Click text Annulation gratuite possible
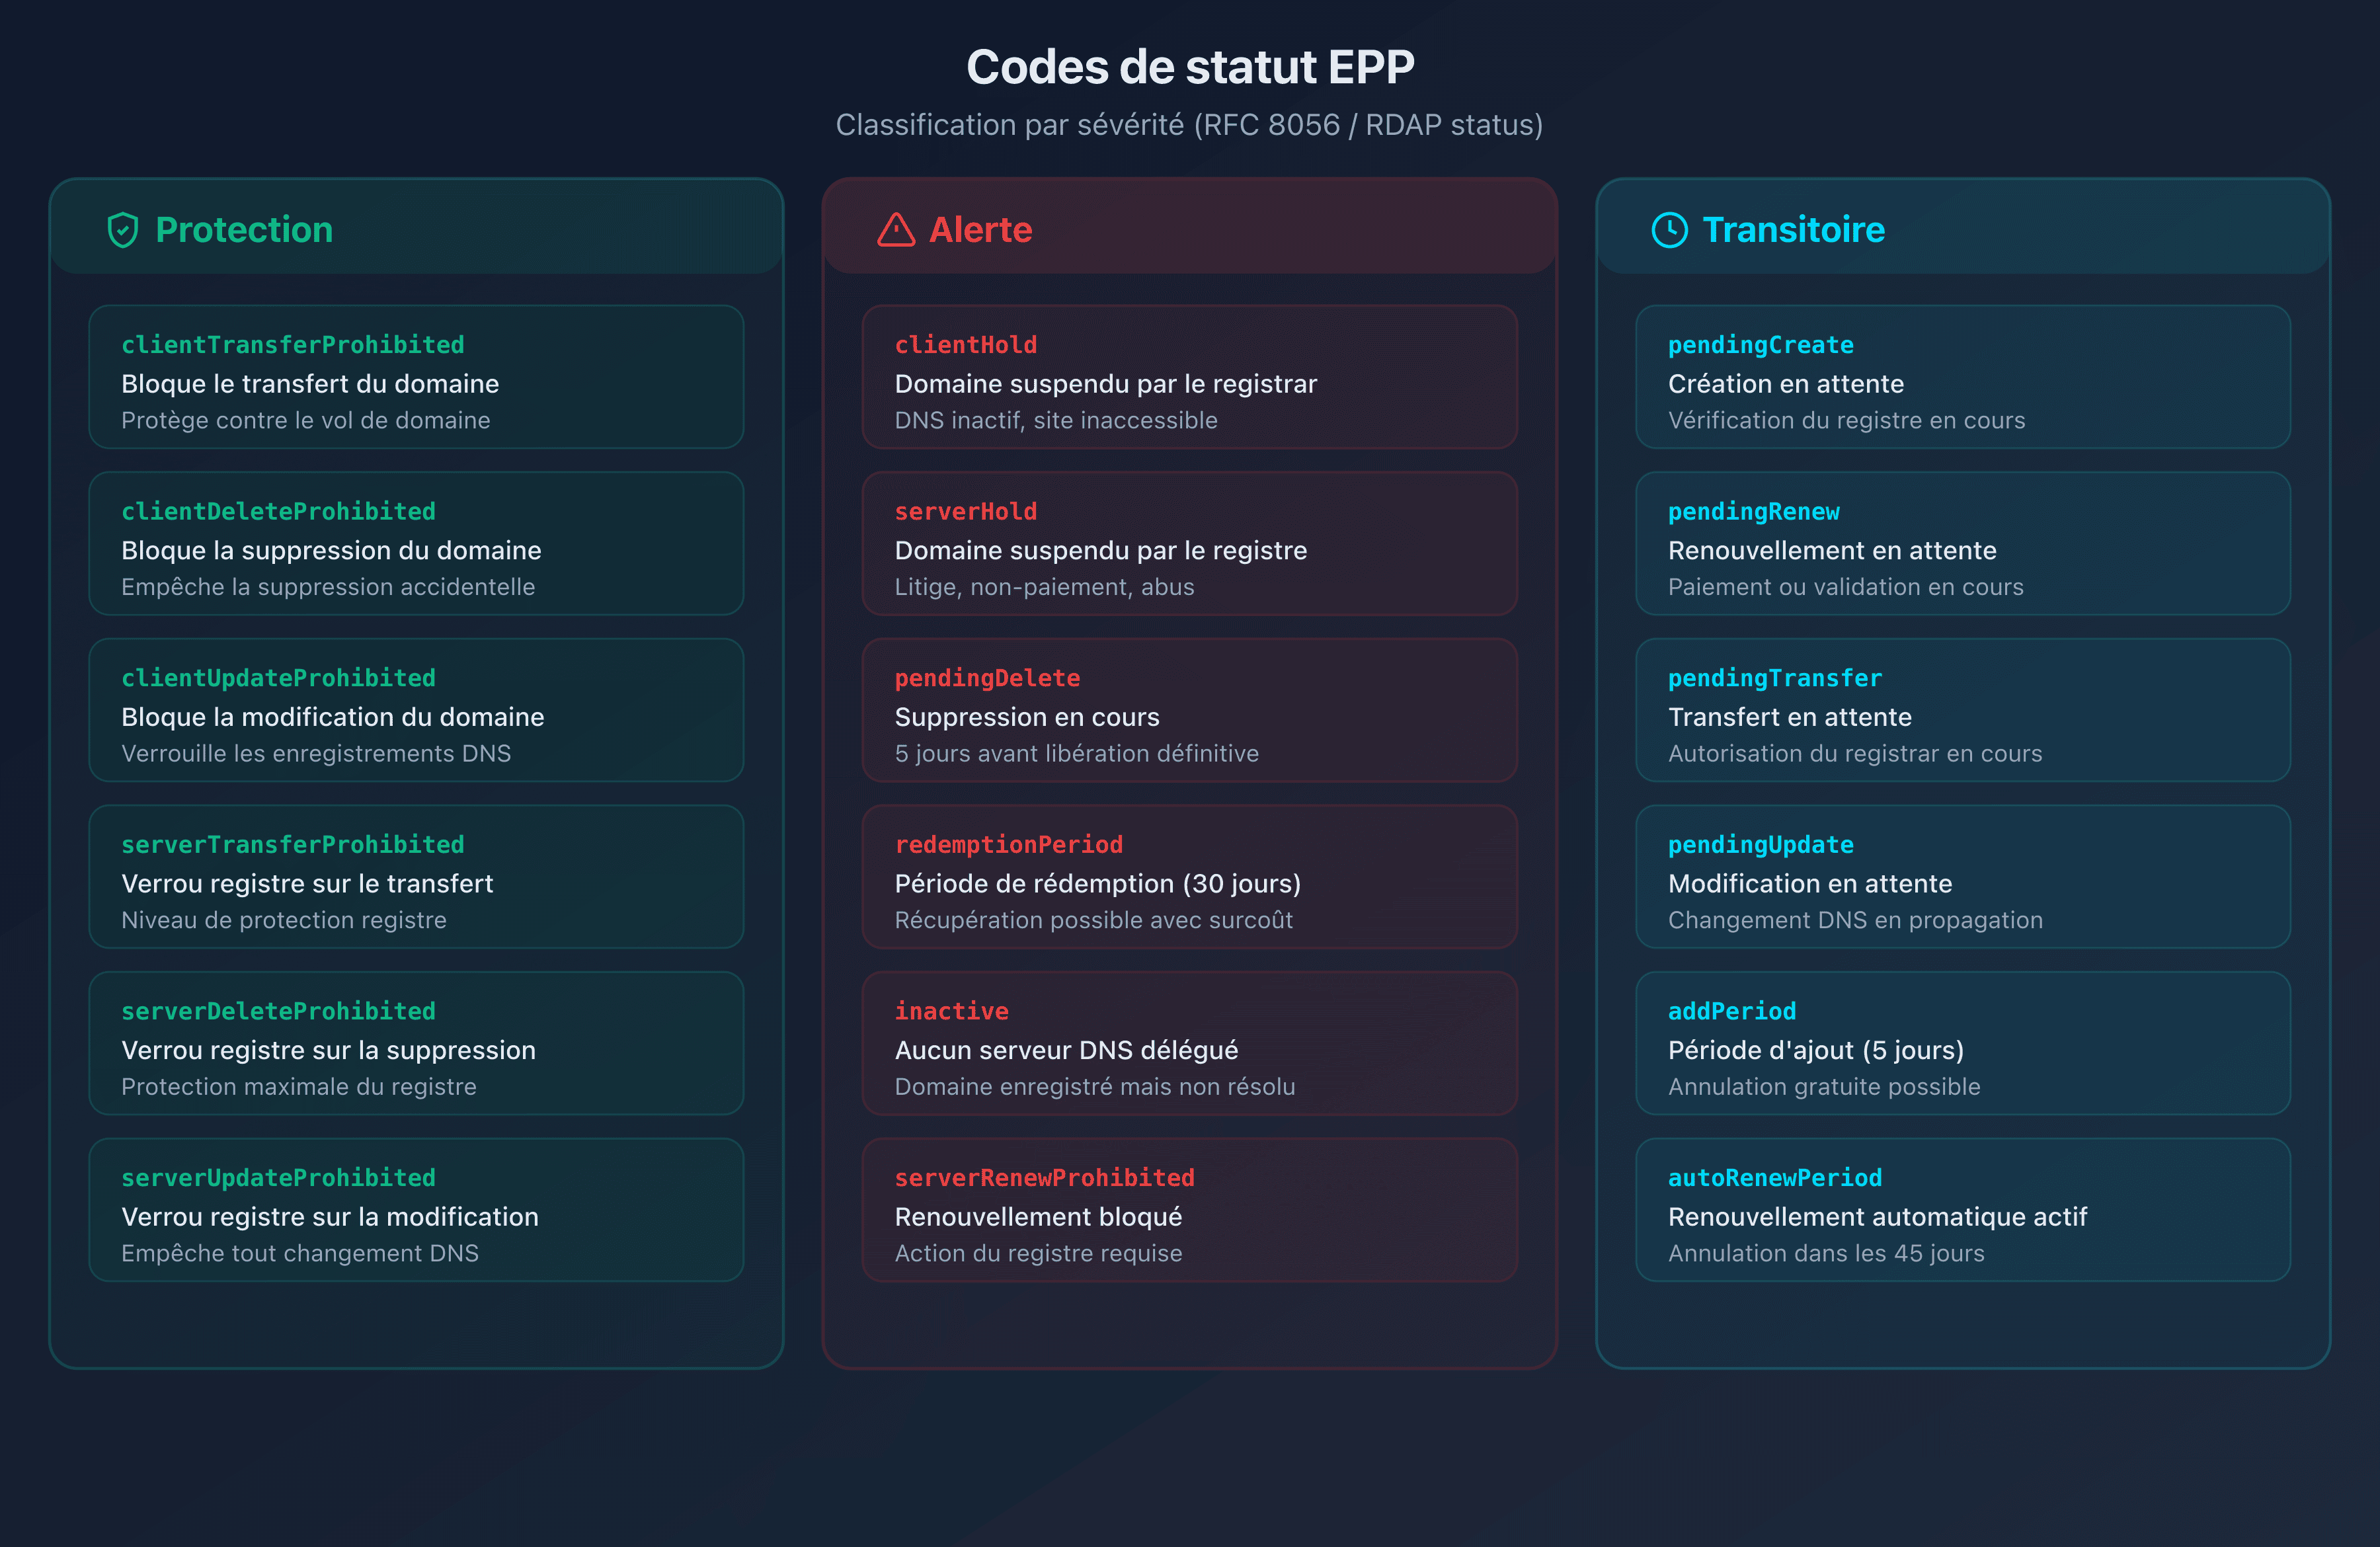The image size is (2380, 1547). [x=1824, y=1086]
